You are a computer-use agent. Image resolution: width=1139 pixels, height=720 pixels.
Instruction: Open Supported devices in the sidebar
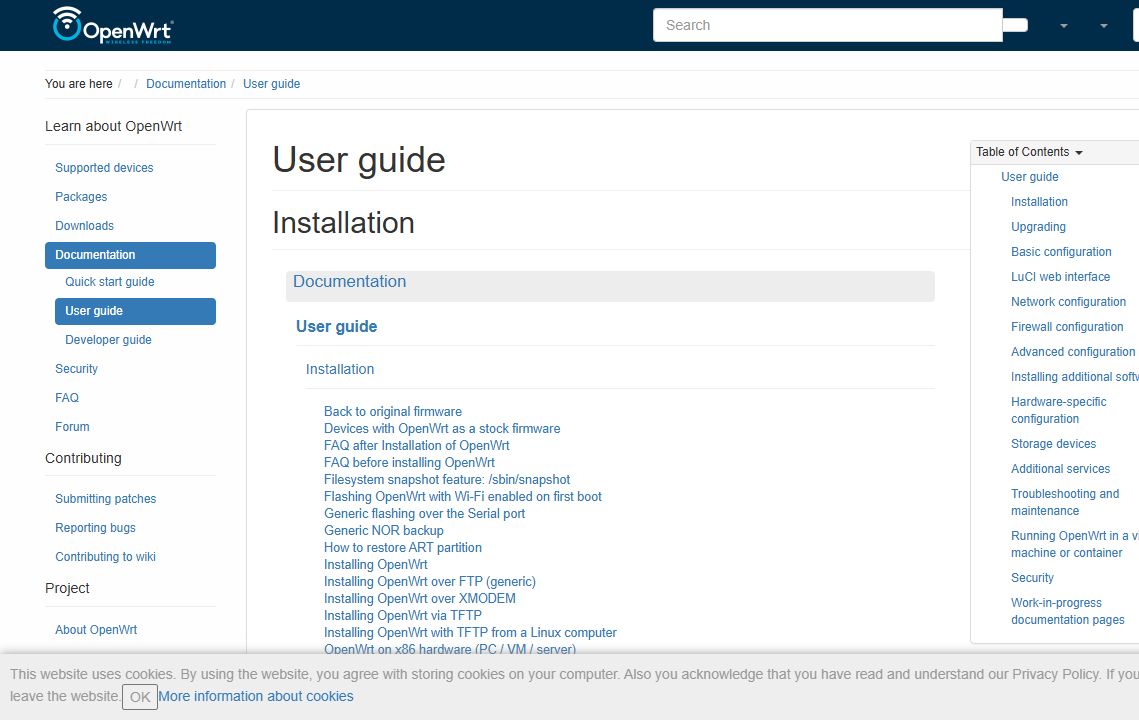point(104,168)
